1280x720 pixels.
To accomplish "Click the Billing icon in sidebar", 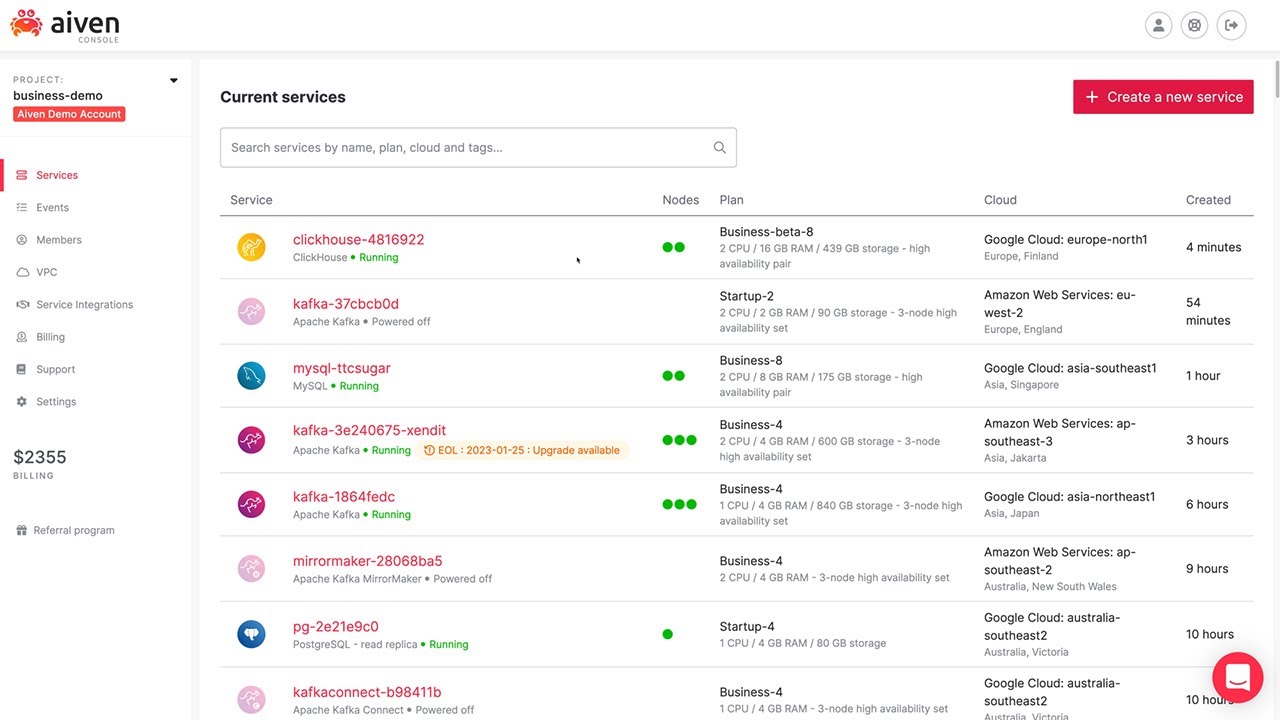I will [22, 337].
